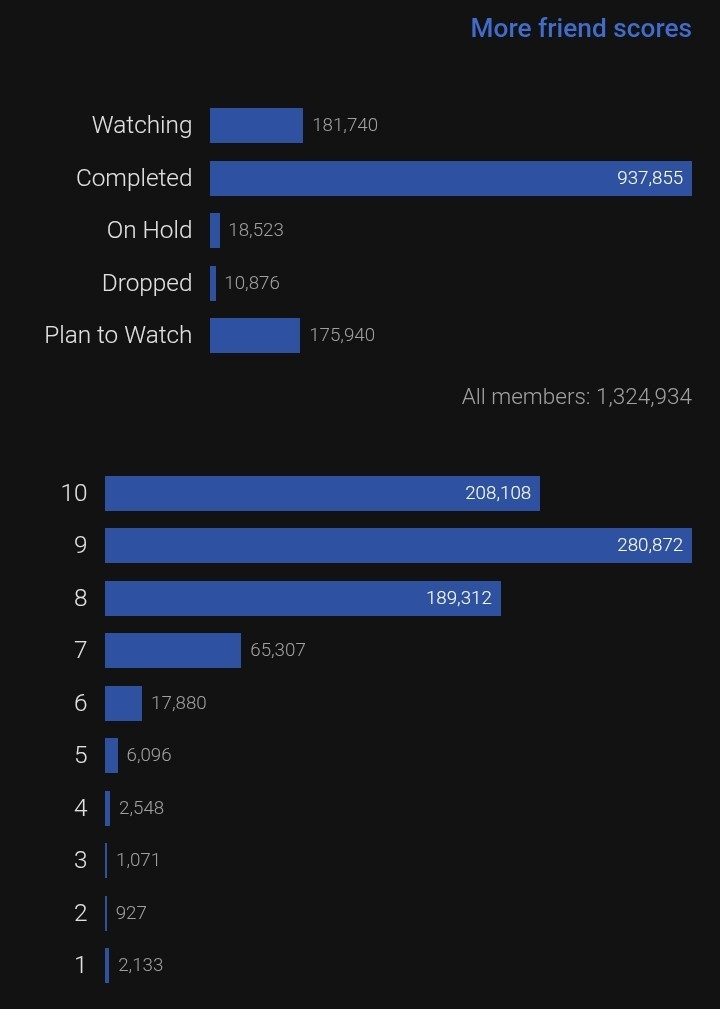
Task: Select the On Hold status bar
Action: (215, 230)
